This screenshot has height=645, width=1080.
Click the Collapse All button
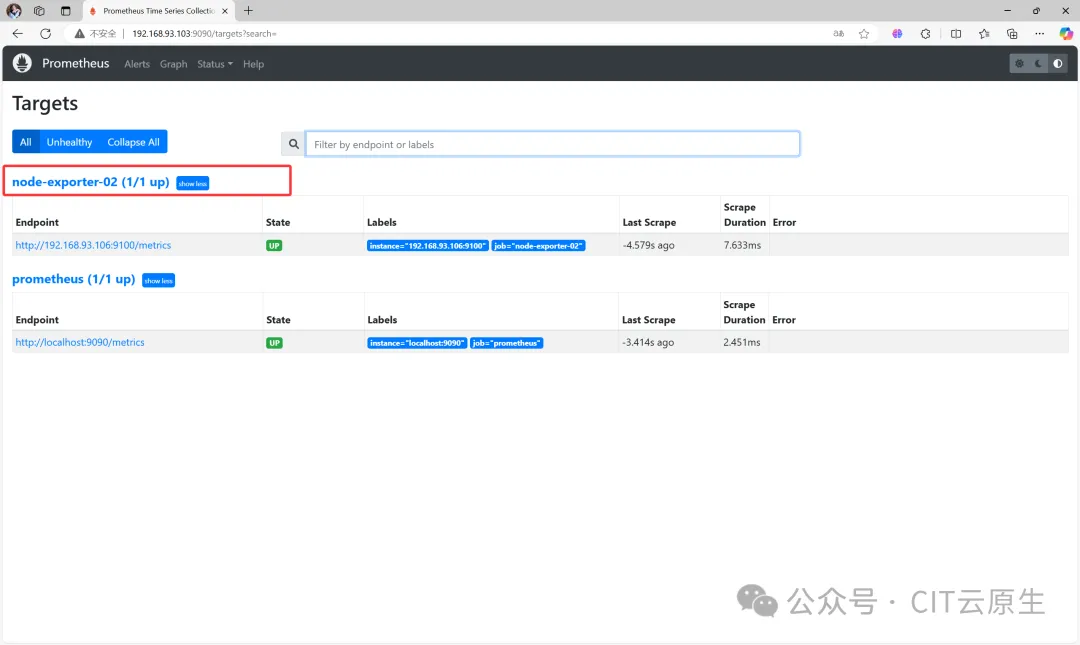134,142
